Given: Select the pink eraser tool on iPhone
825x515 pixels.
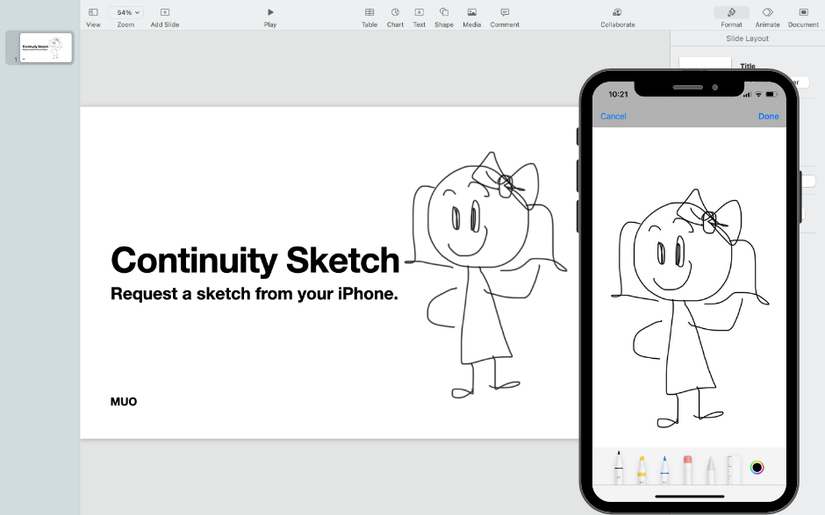Looking at the screenshot, I should [688, 468].
